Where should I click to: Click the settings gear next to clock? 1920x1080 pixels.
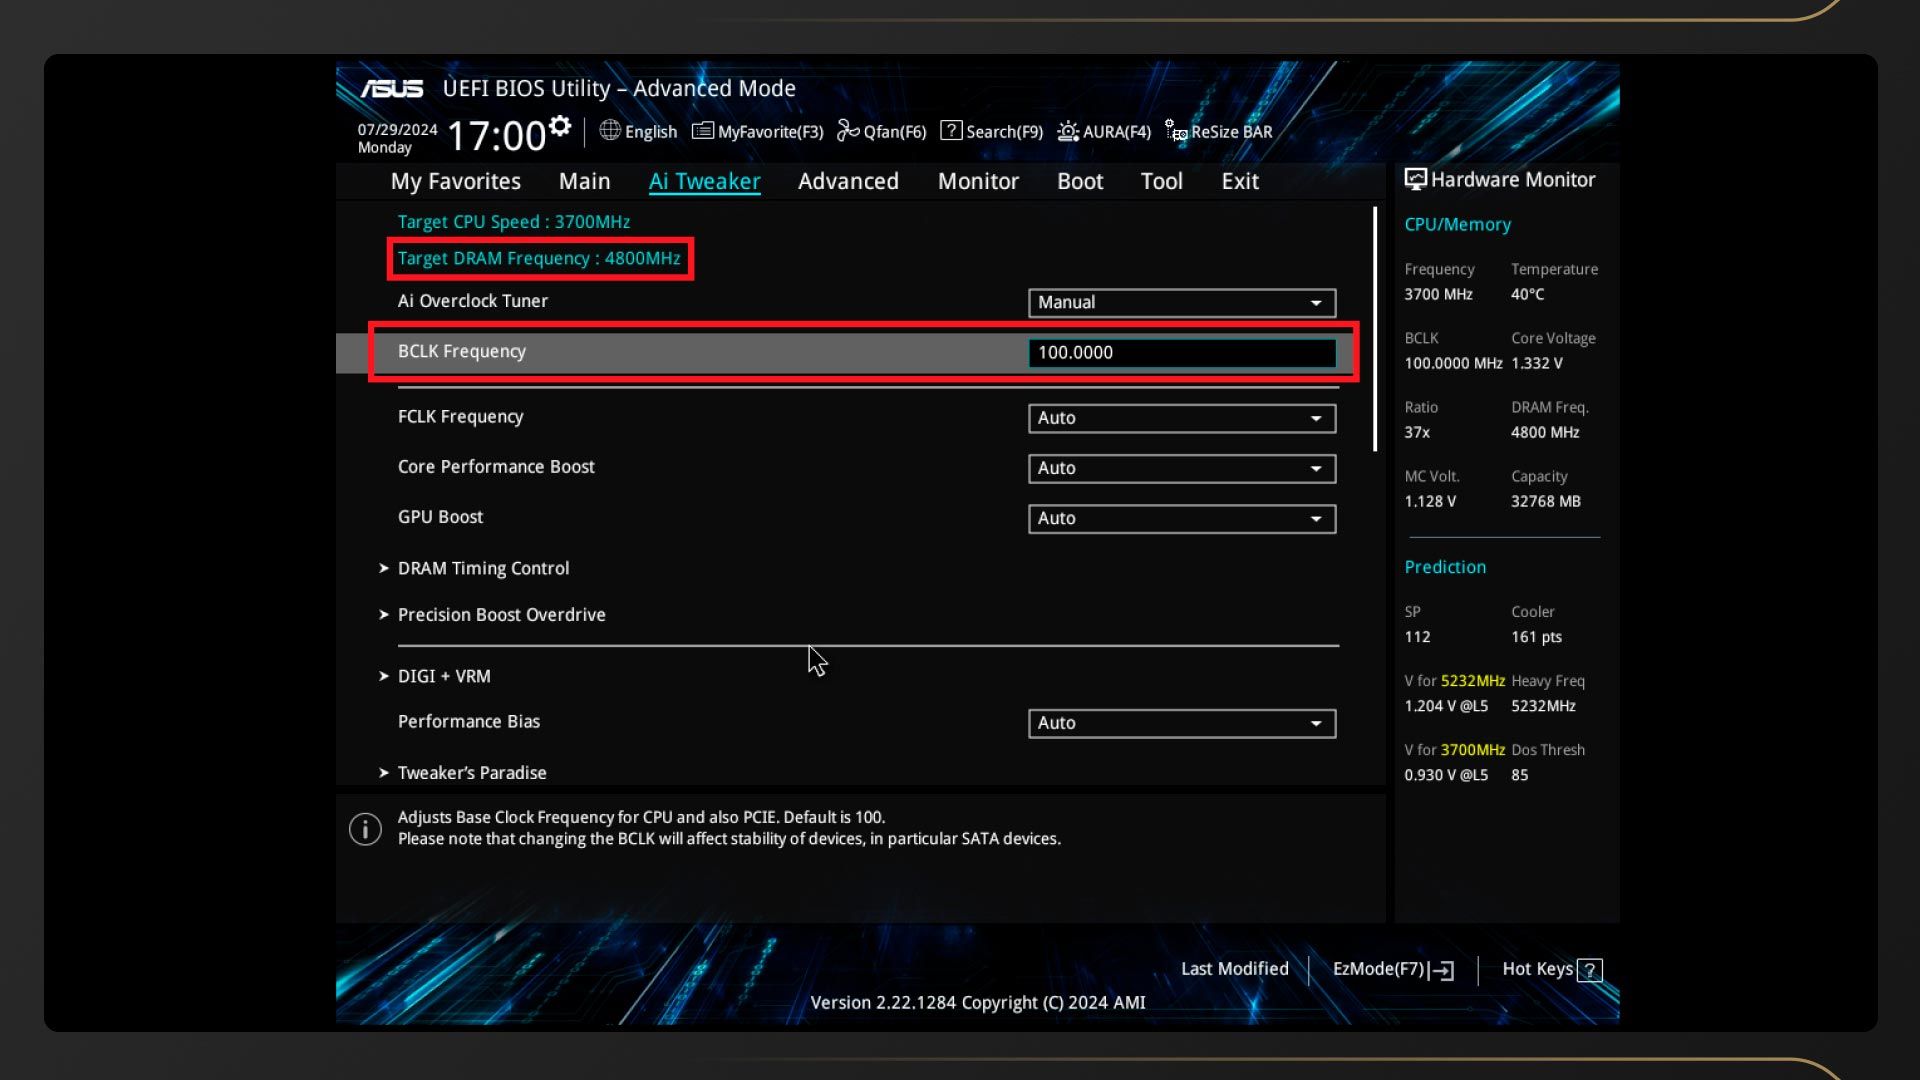(560, 126)
